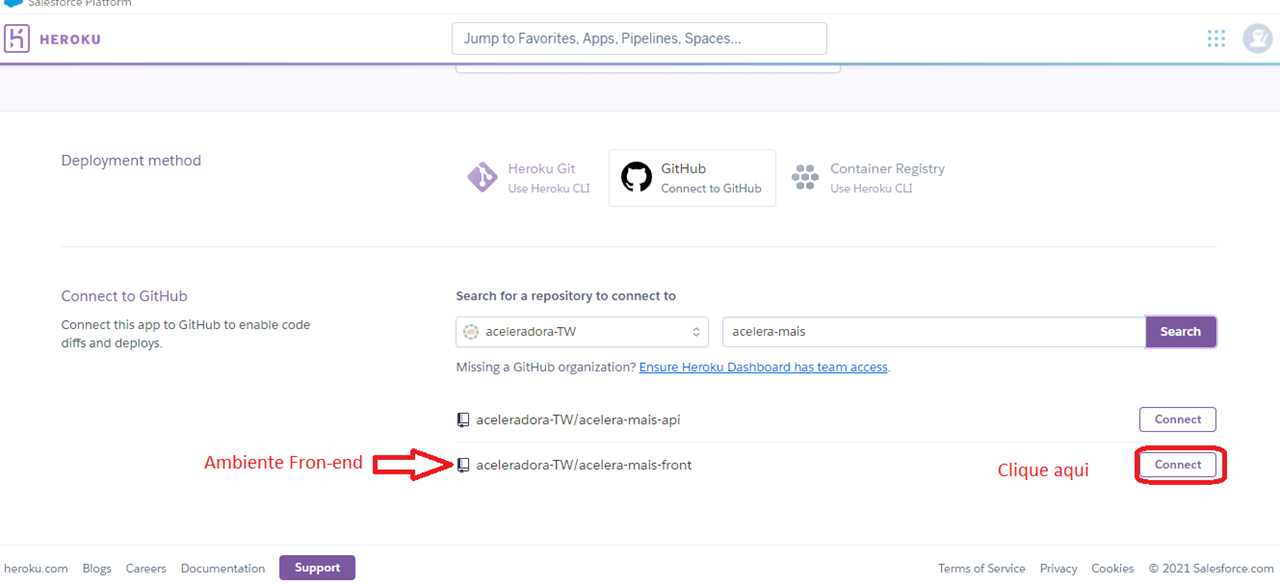Screen dimensions: 1280x584
Task: Open the user profile avatar menu
Action: (1257, 38)
